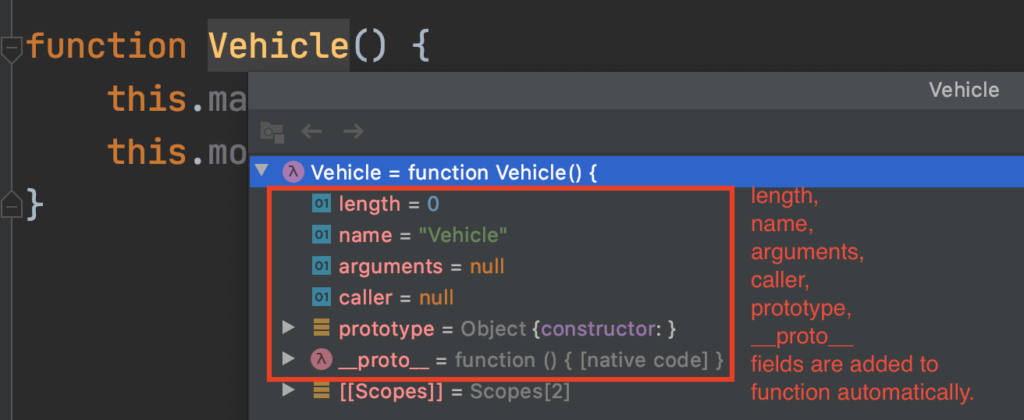Viewport: 1024px width, 420px height.
Task: Click the forward arrow in popup toolbar
Action: point(353,131)
